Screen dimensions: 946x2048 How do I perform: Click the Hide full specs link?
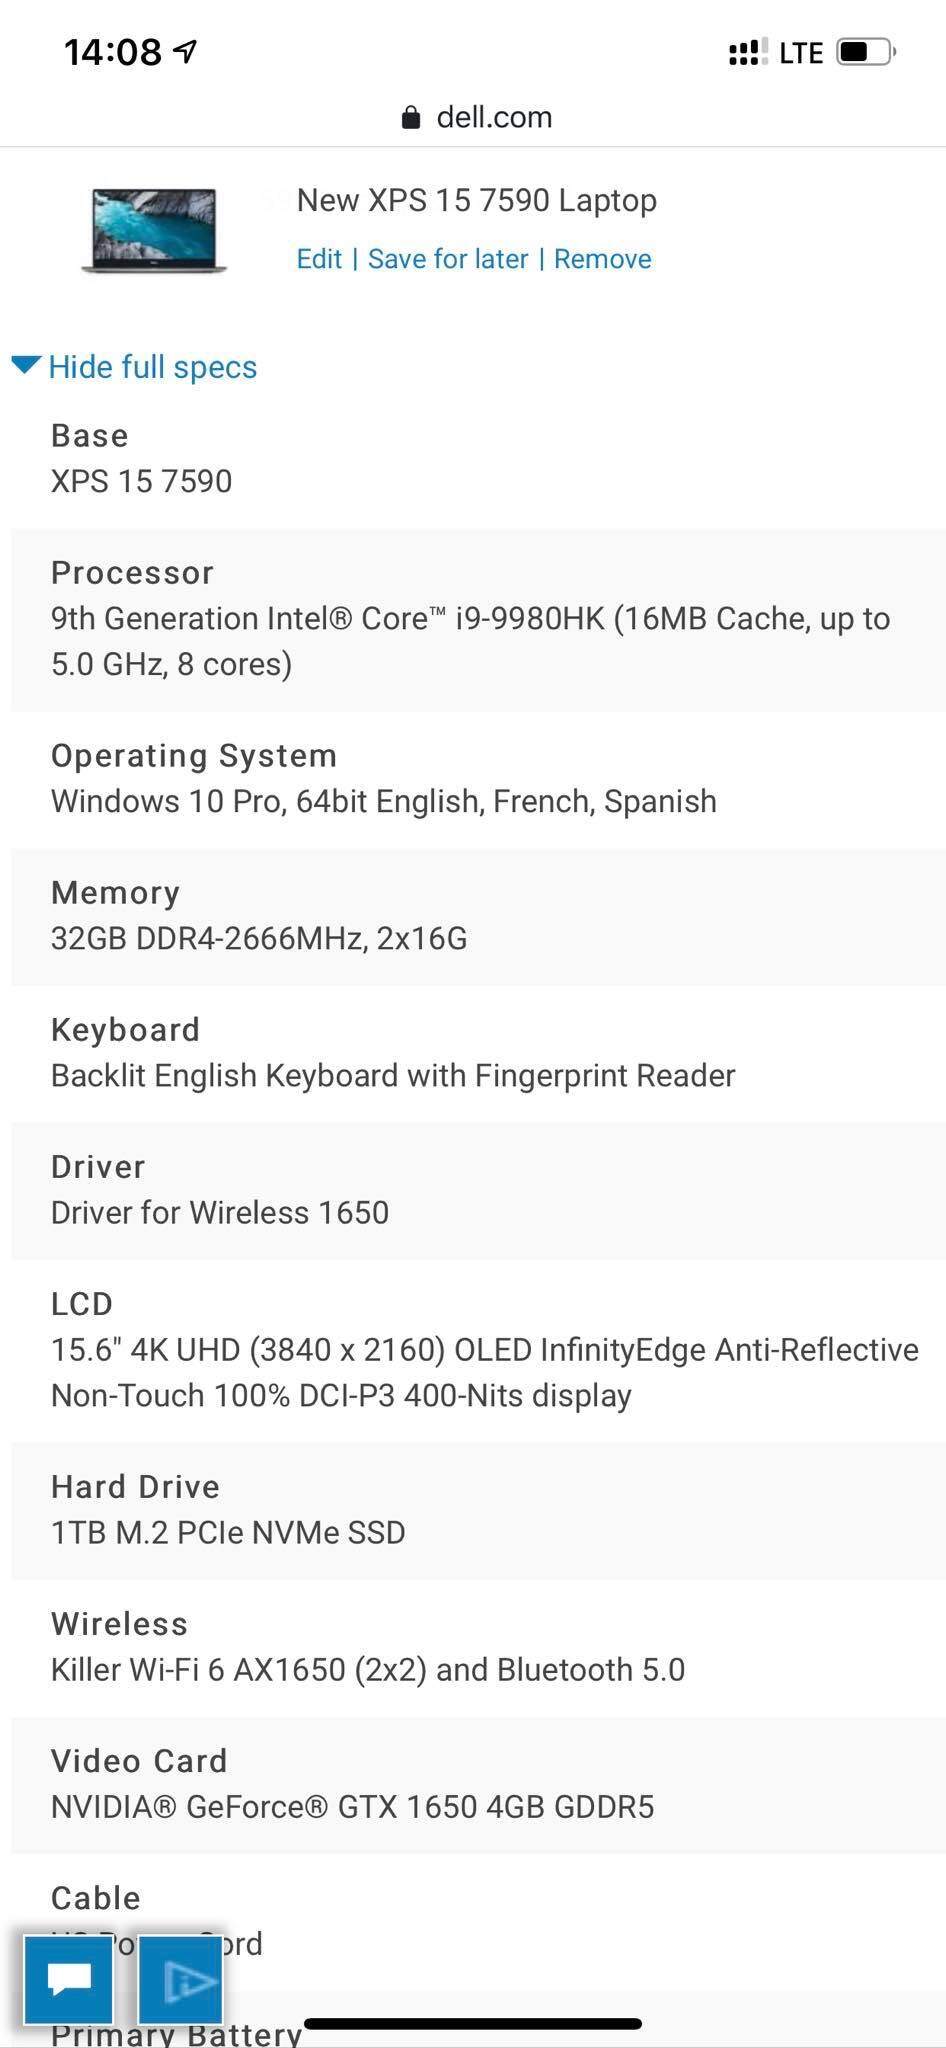[152, 367]
